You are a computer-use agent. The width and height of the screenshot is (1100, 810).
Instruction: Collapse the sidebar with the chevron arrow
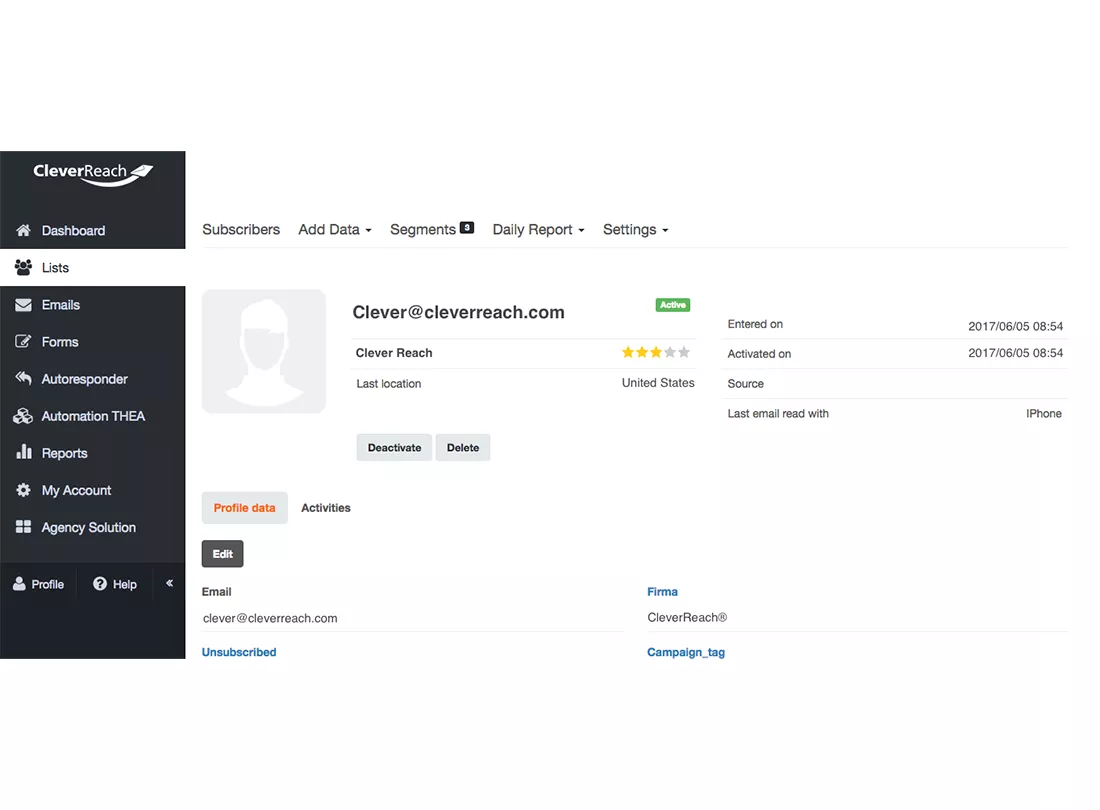click(x=168, y=582)
